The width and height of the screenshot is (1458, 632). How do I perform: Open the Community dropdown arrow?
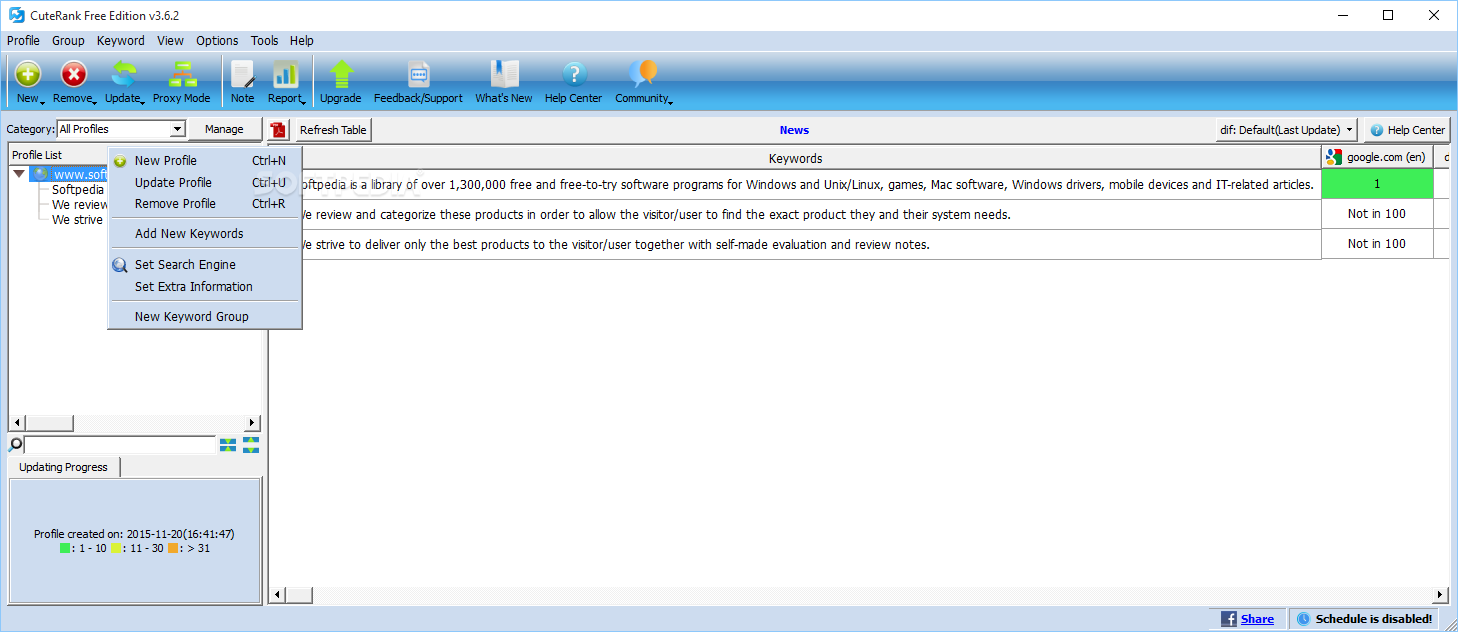(670, 101)
